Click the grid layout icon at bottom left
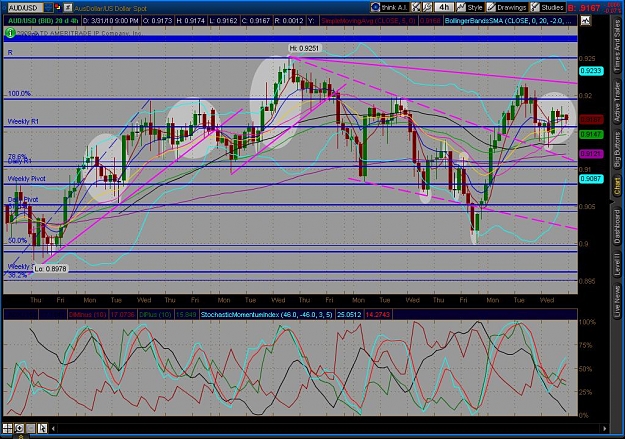Screen dimensions: 625x439 click(x=8, y=428)
